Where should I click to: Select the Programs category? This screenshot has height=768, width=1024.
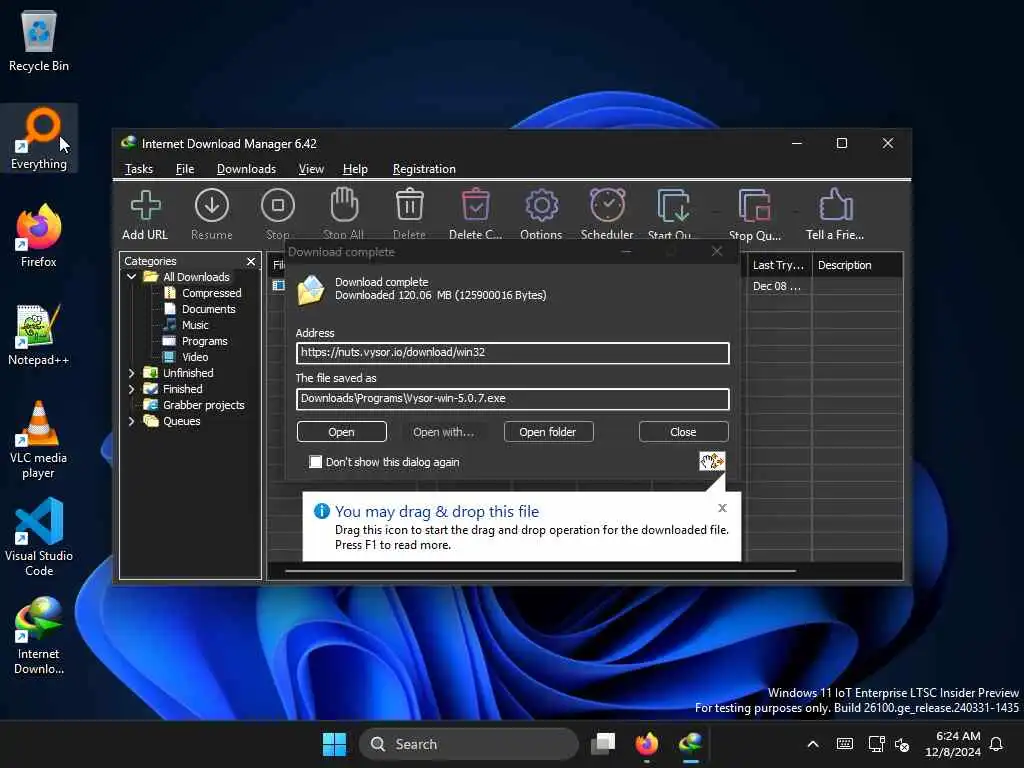204,341
